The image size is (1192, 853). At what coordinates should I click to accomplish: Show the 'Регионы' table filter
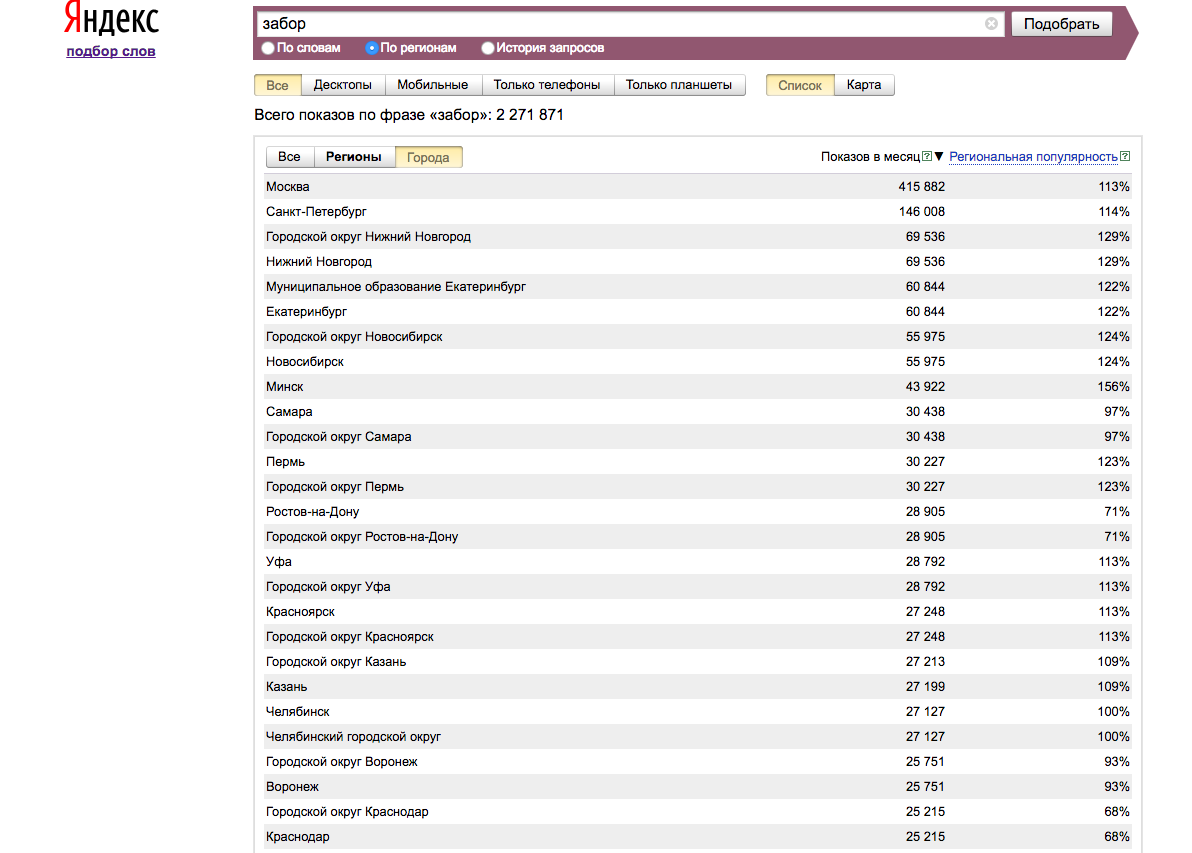pos(354,157)
